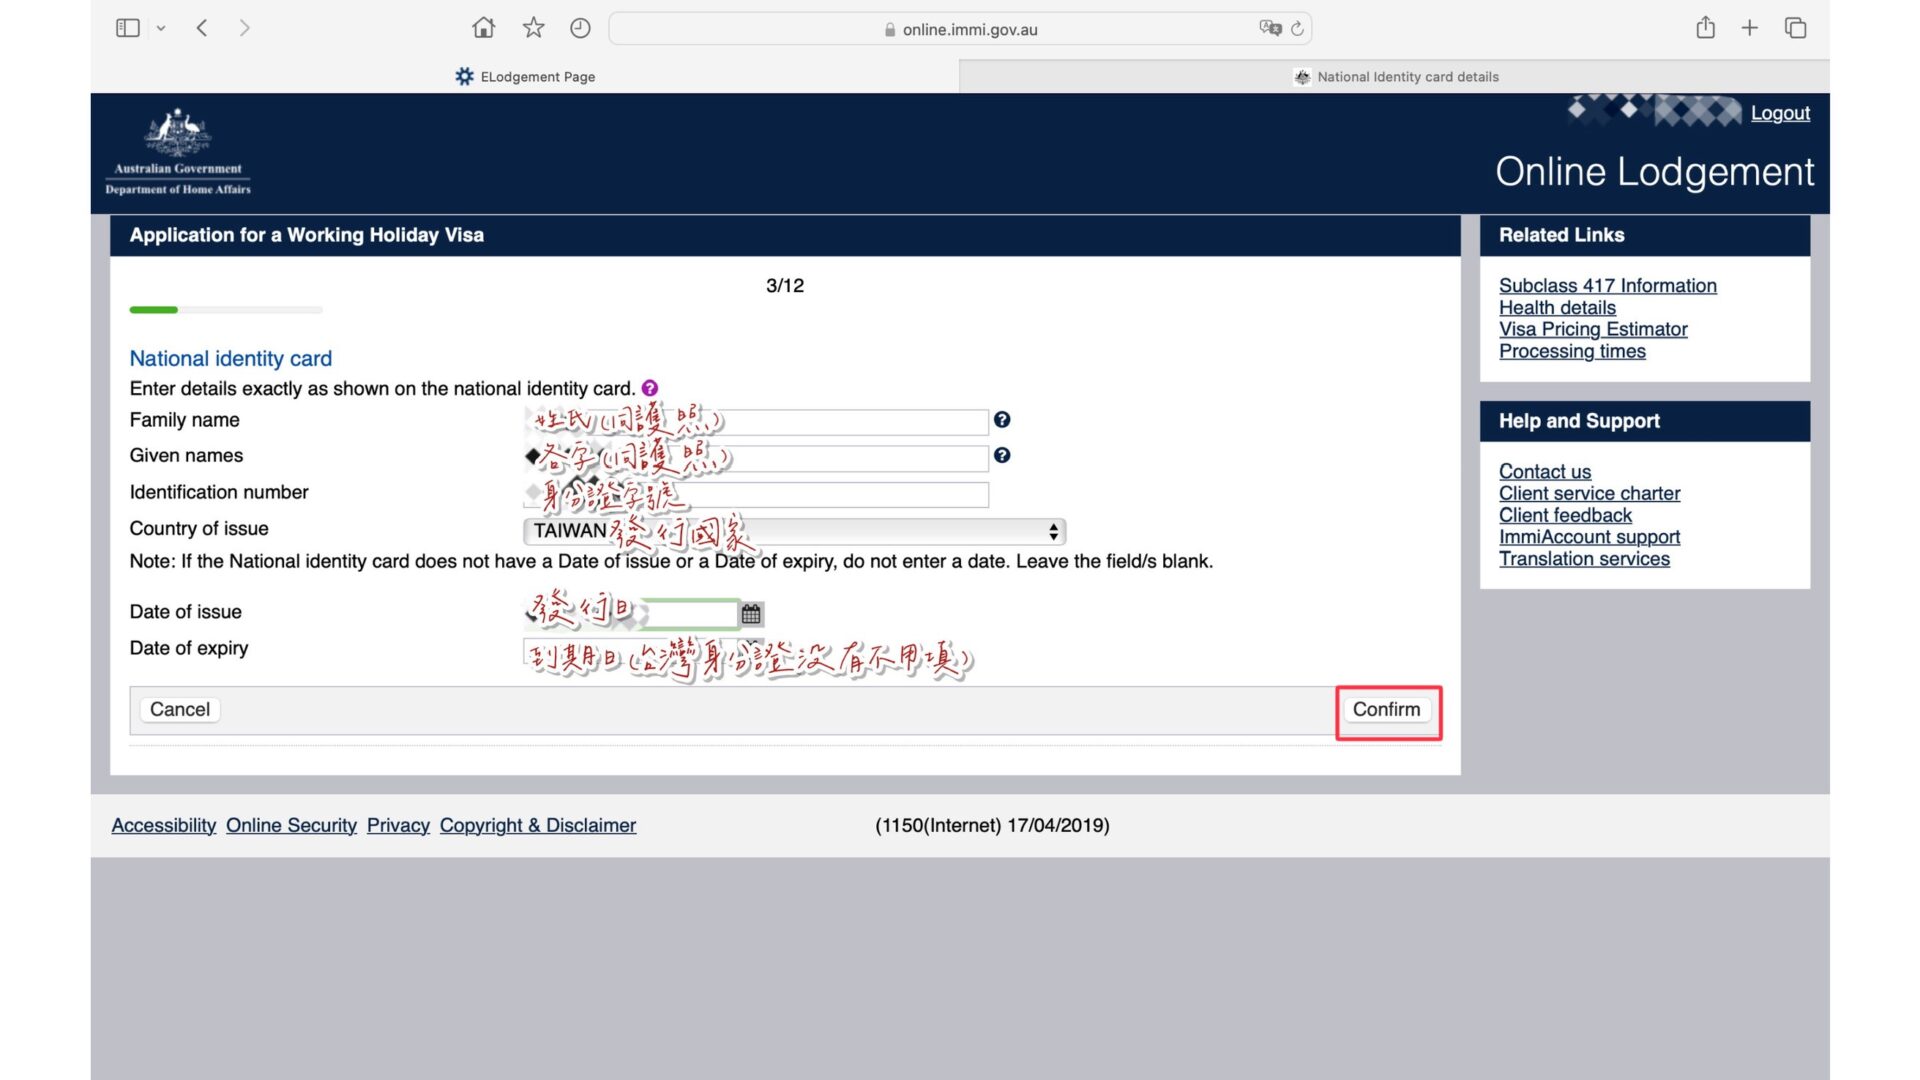This screenshot has width=1920, height=1080.
Task: Click the bookmarks star icon
Action: point(533,28)
